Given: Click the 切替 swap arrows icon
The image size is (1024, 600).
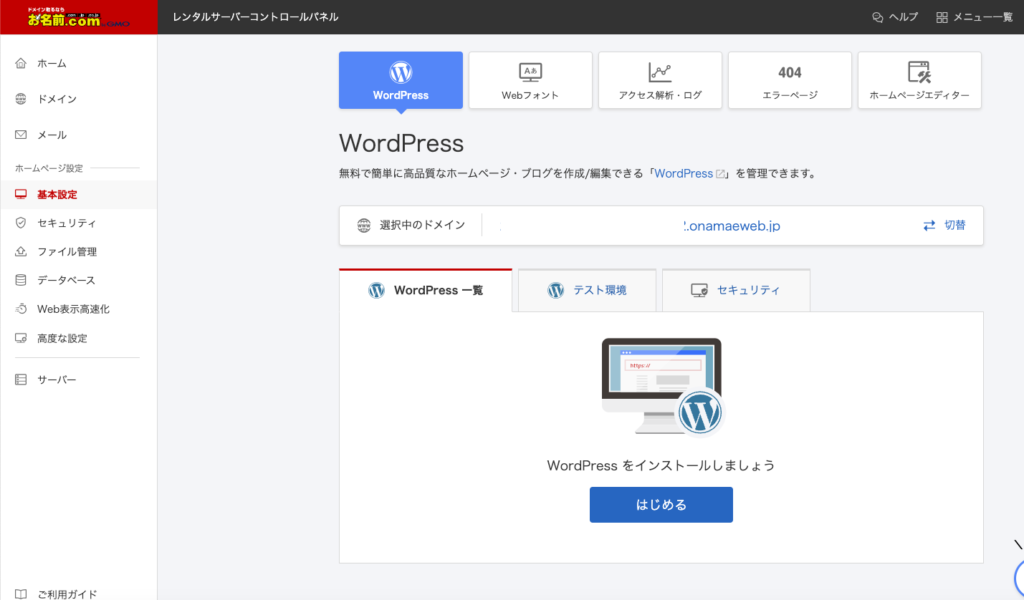Looking at the screenshot, I should point(929,225).
